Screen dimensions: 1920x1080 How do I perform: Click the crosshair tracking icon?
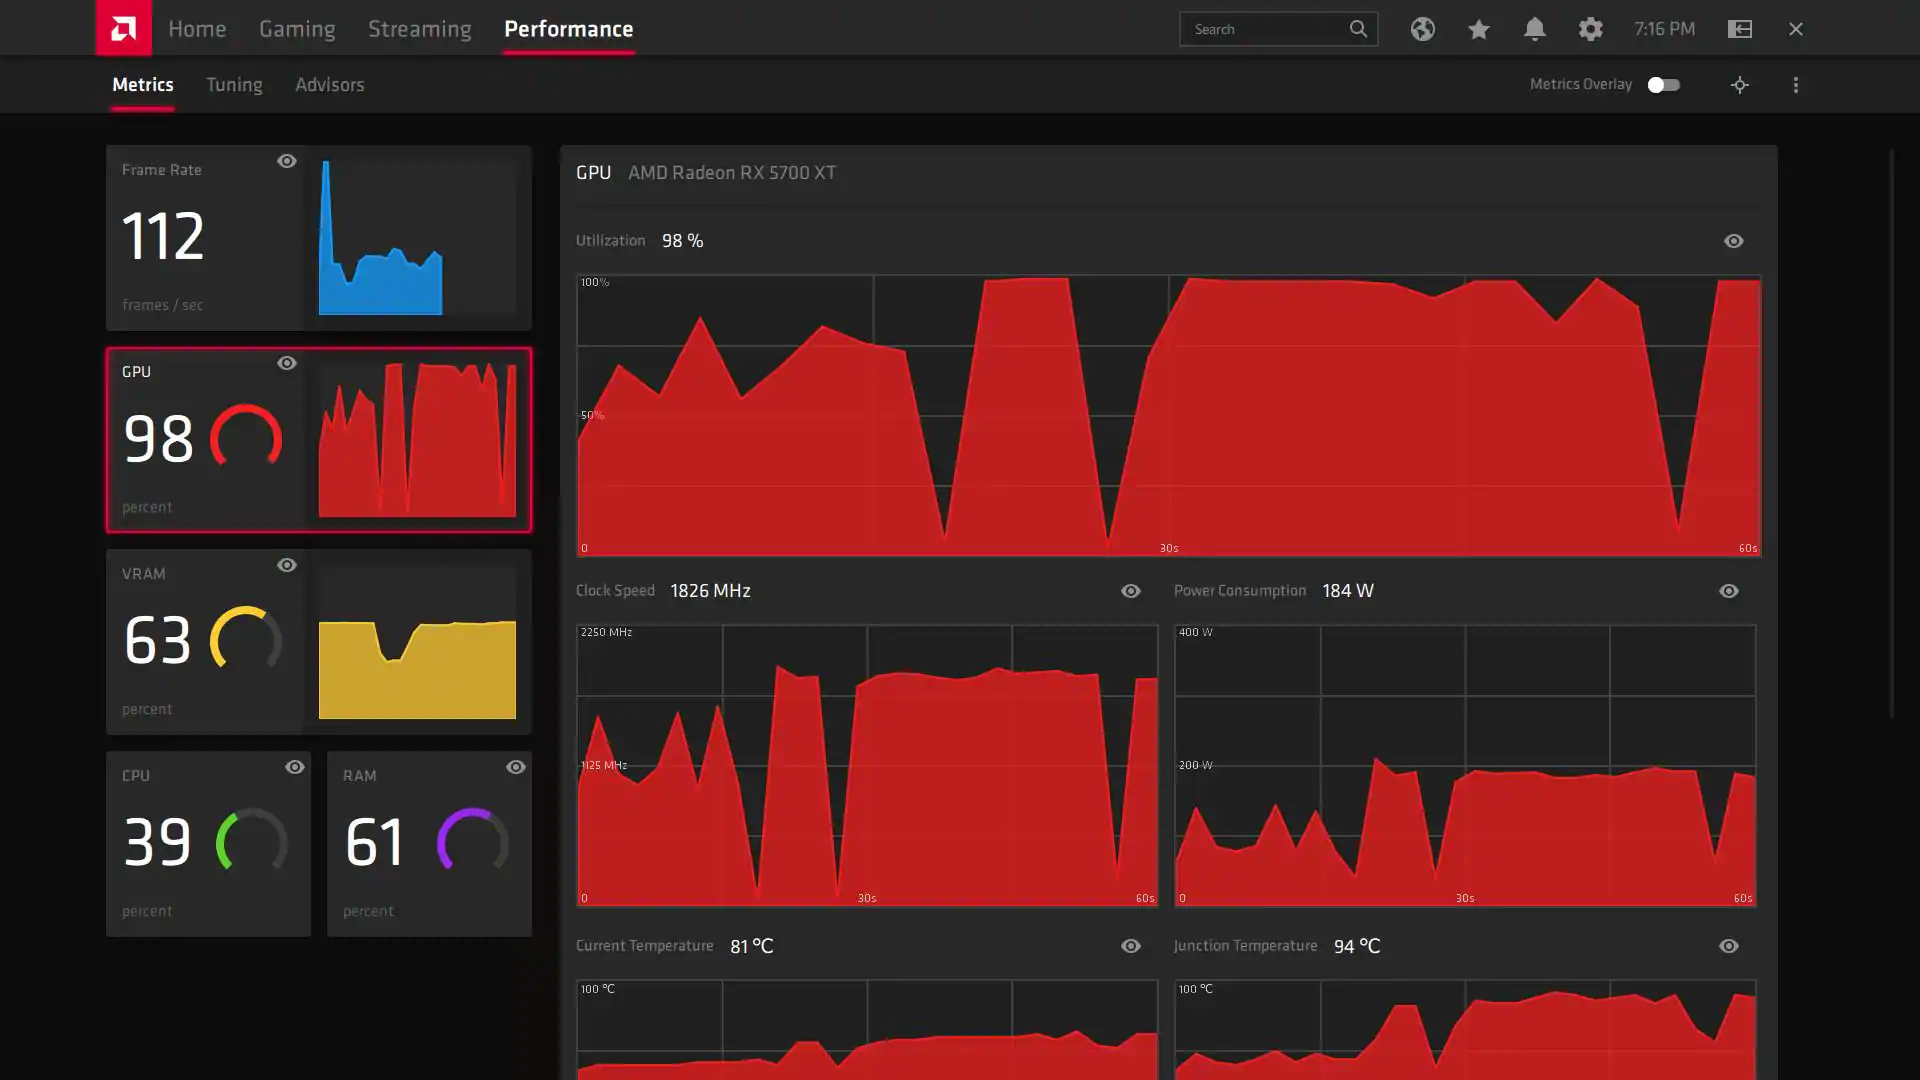coord(1739,85)
